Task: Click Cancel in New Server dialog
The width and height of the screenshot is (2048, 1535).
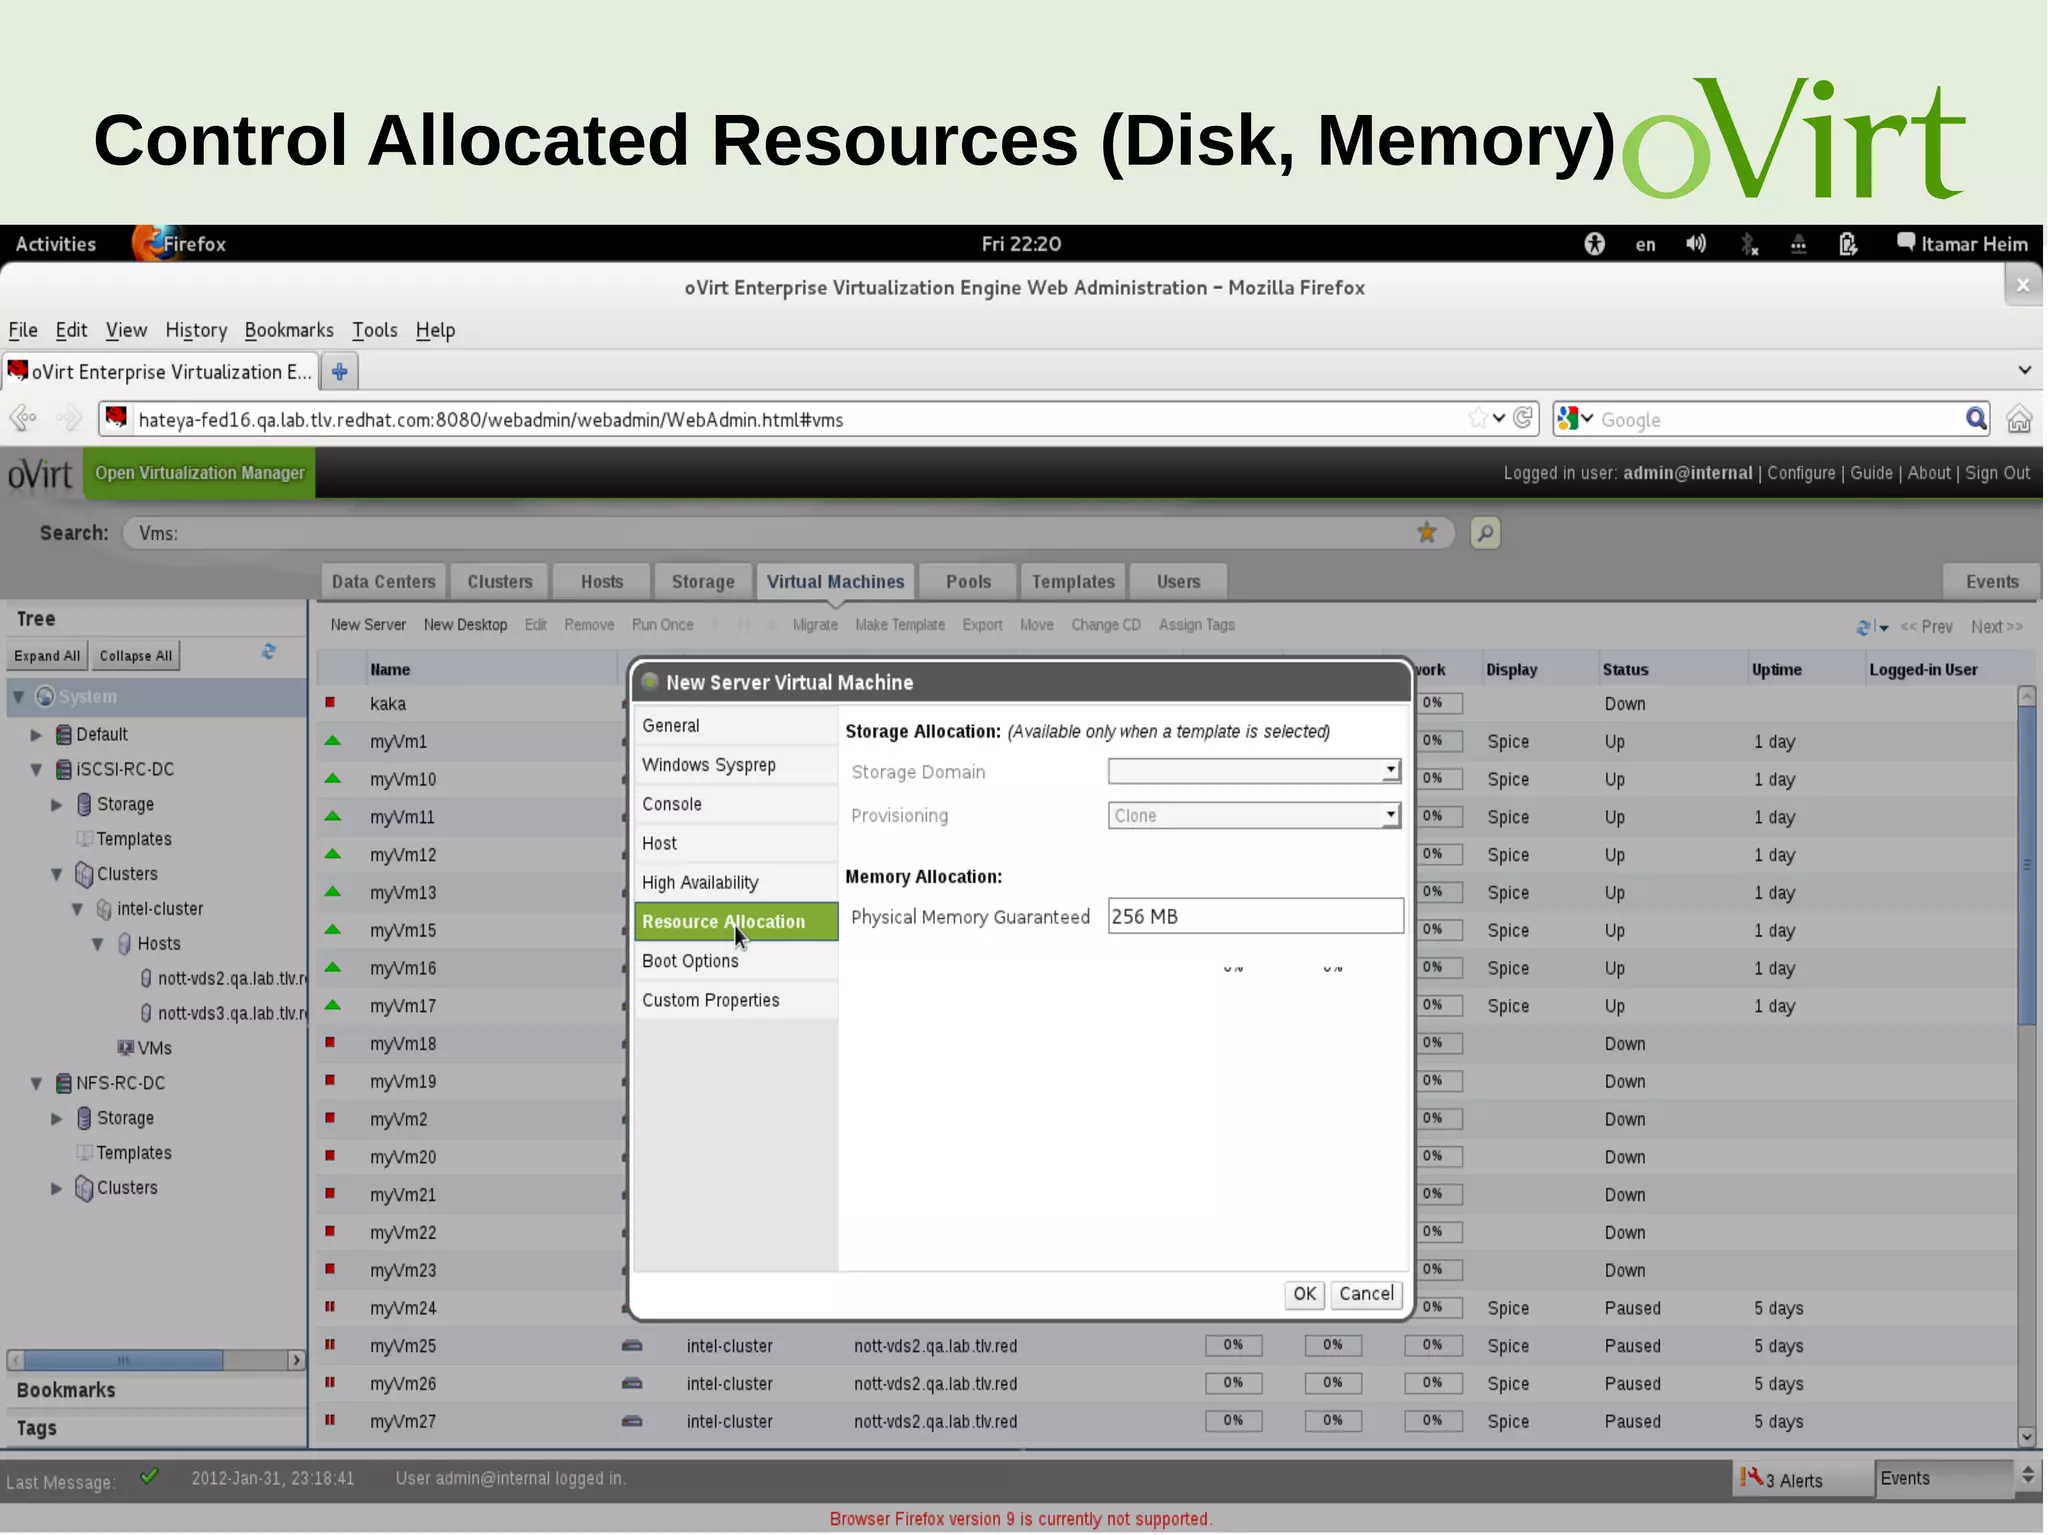Action: (1366, 1294)
